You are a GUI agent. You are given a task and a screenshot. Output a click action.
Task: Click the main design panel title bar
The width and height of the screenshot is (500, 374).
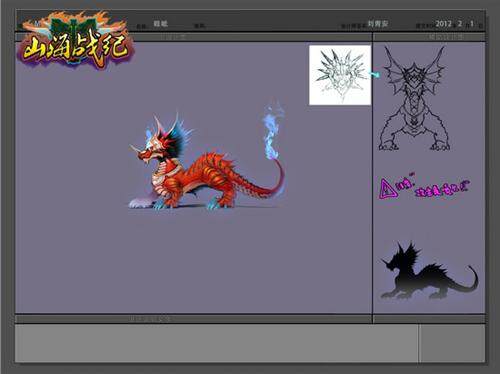(194, 37)
